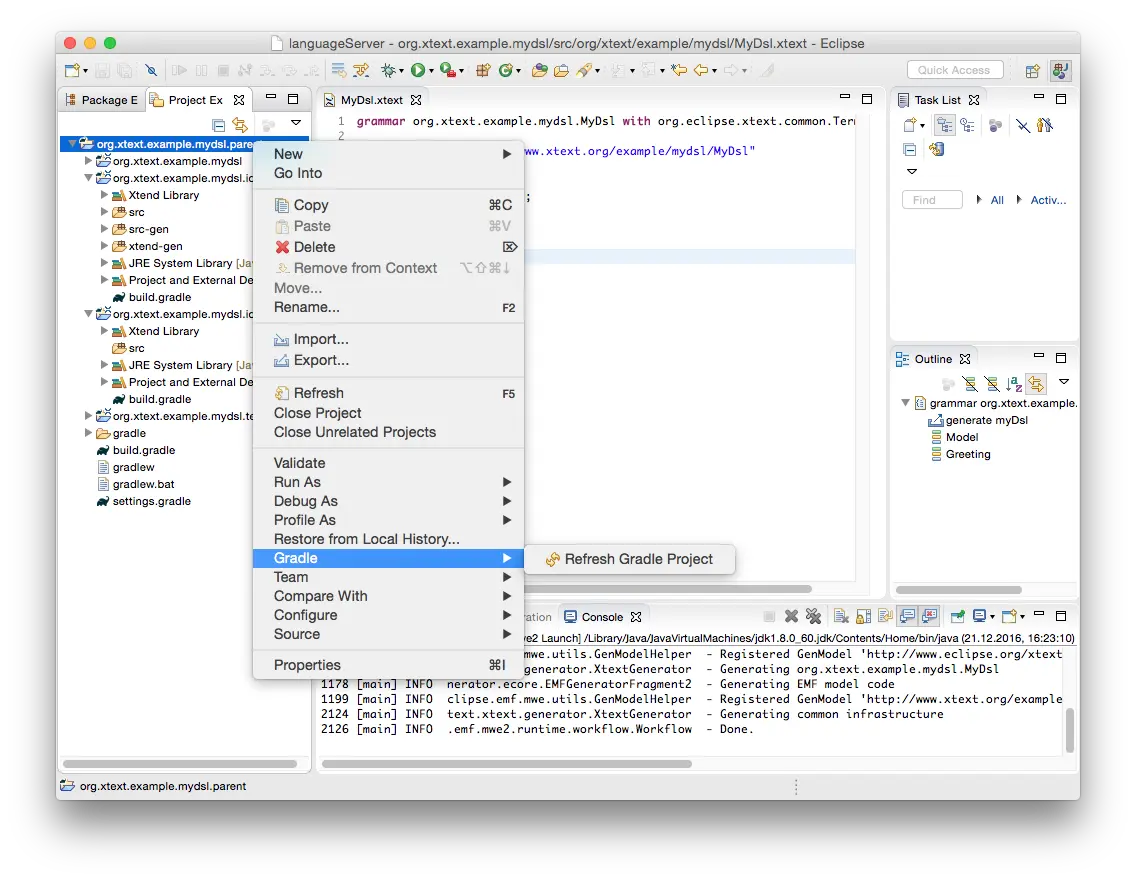This screenshot has height=880, width=1136.
Task: Click Collapse All icon in Task List
Action: (910, 149)
